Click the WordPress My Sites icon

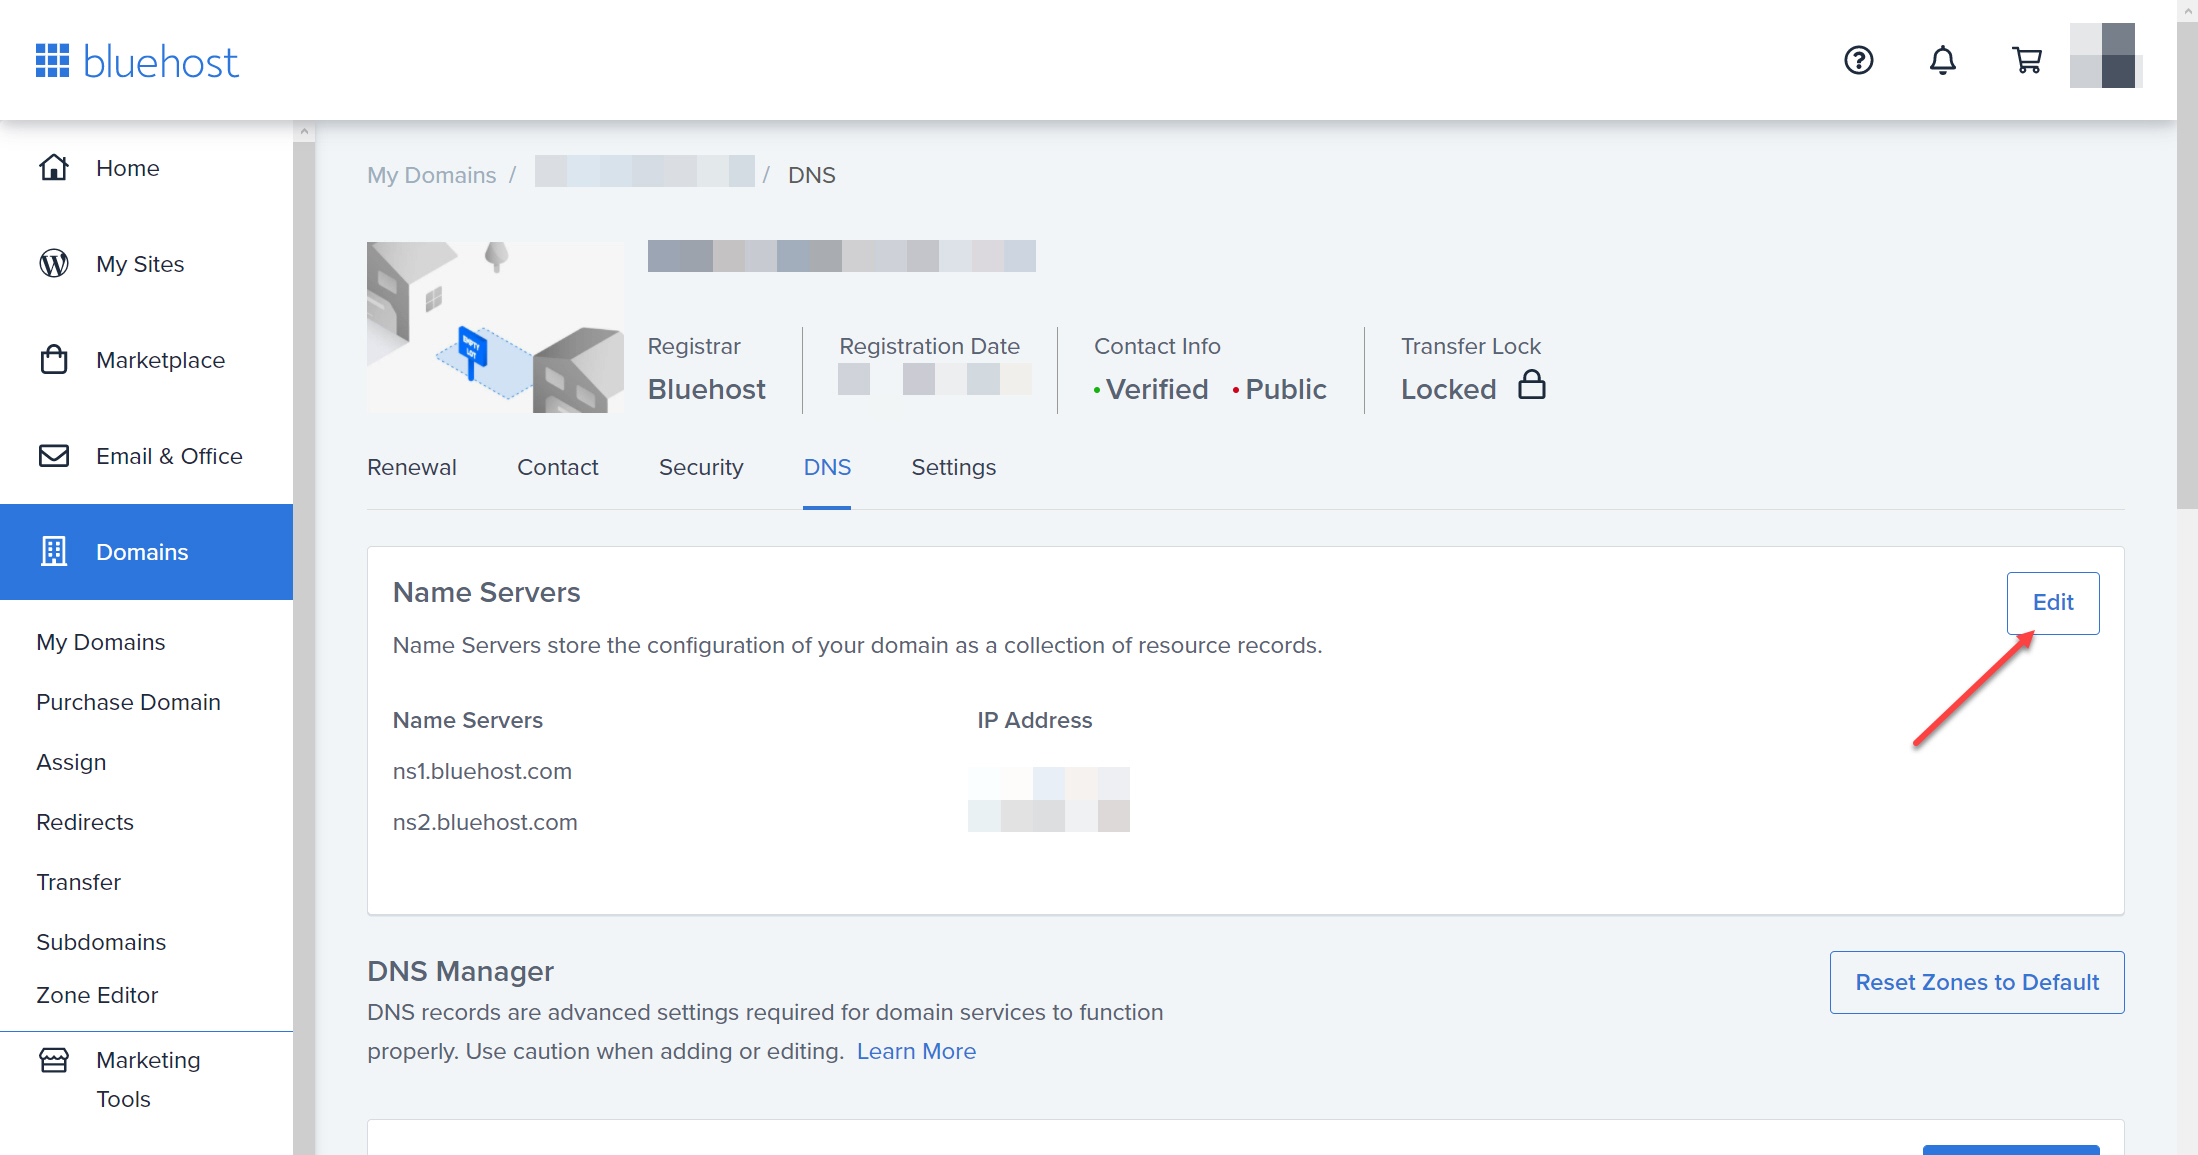pyautogui.click(x=54, y=264)
